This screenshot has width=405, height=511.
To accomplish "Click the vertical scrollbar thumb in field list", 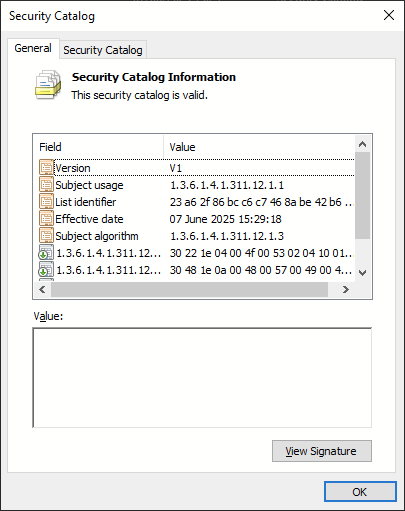I will (x=362, y=196).
